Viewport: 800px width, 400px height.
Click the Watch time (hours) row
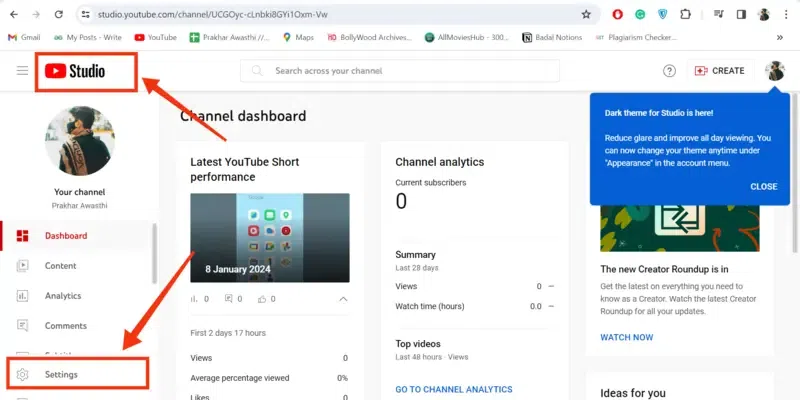pos(474,306)
